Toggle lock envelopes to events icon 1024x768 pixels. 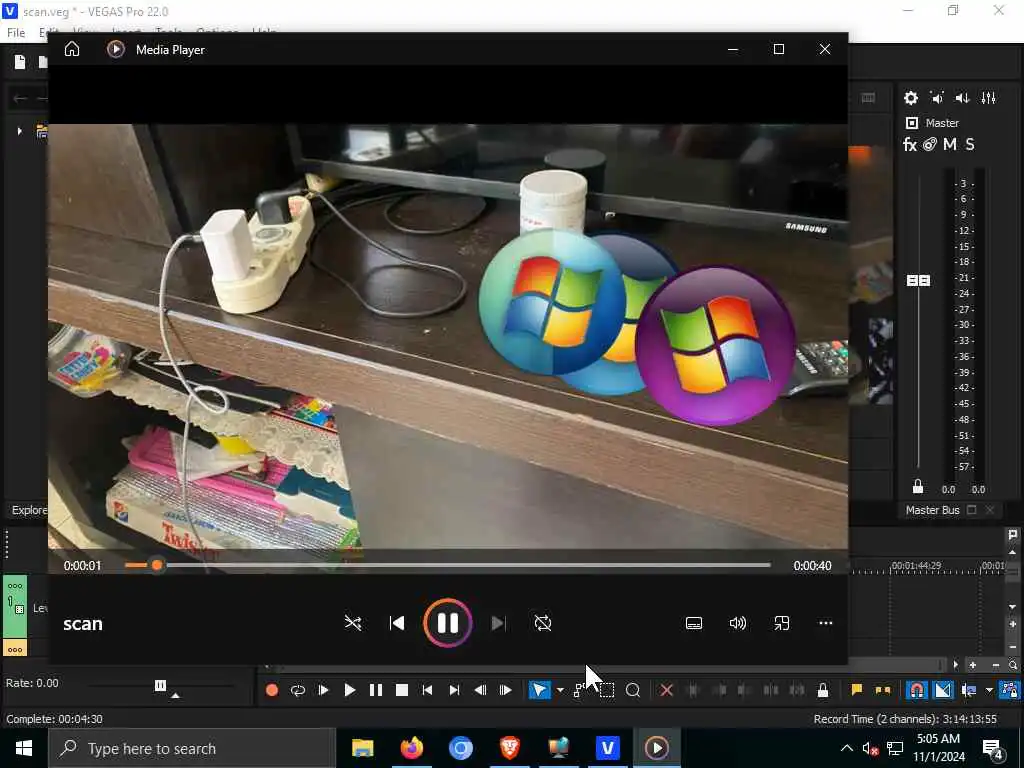(x=1010, y=690)
